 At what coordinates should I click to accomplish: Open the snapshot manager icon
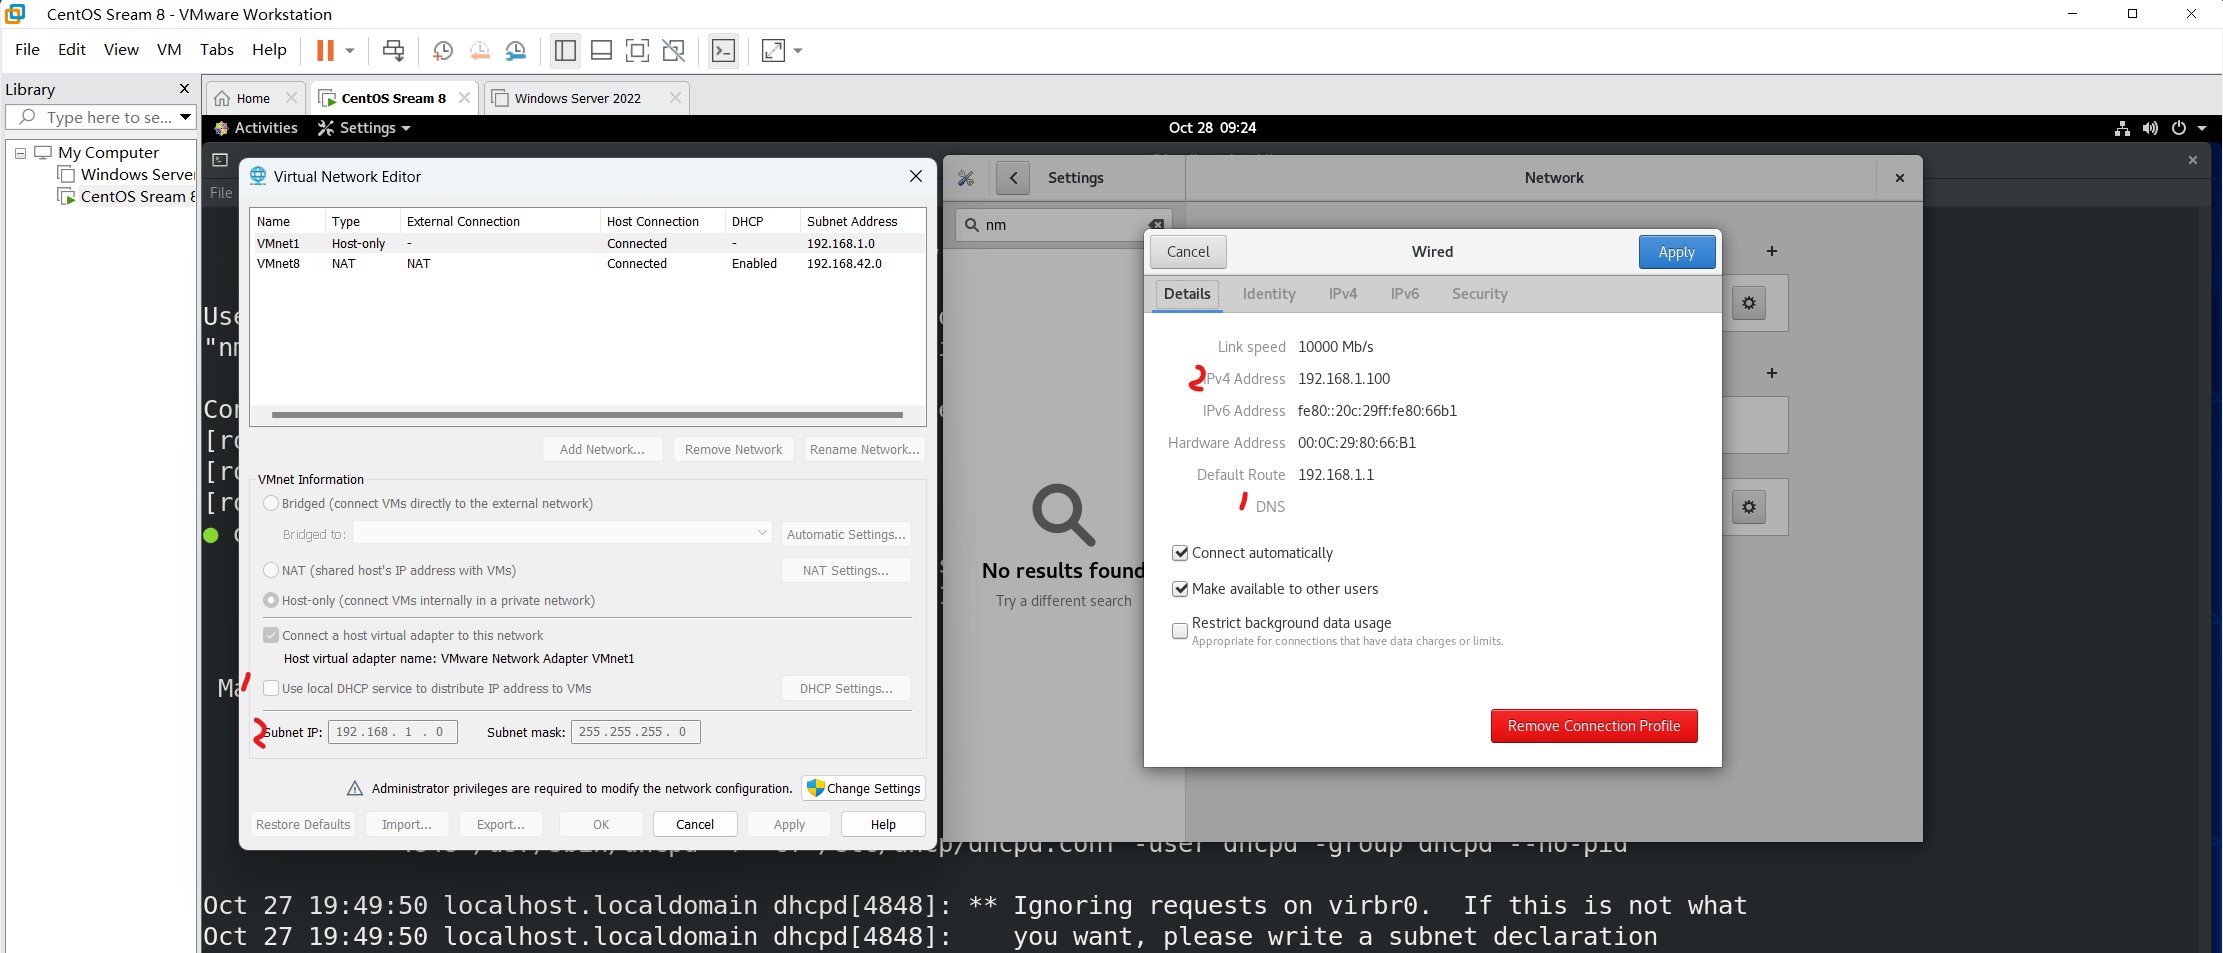pyautogui.click(x=516, y=50)
